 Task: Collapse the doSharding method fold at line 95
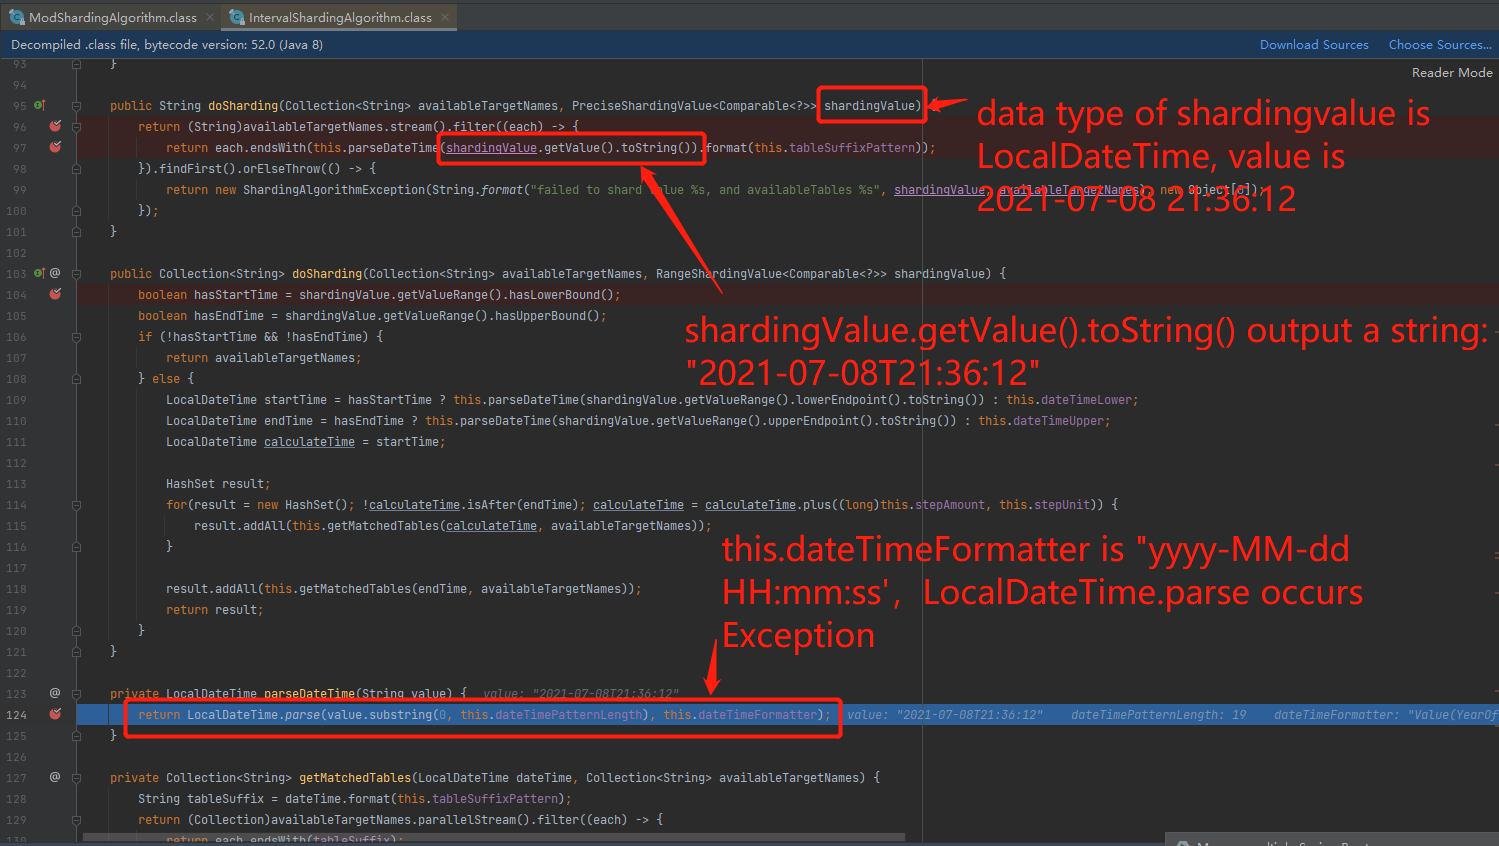pyautogui.click(x=76, y=105)
